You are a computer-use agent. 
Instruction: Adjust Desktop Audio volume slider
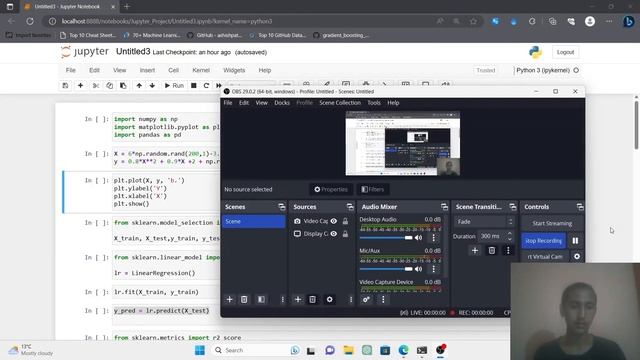pyautogui.click(x=386, y=238)
